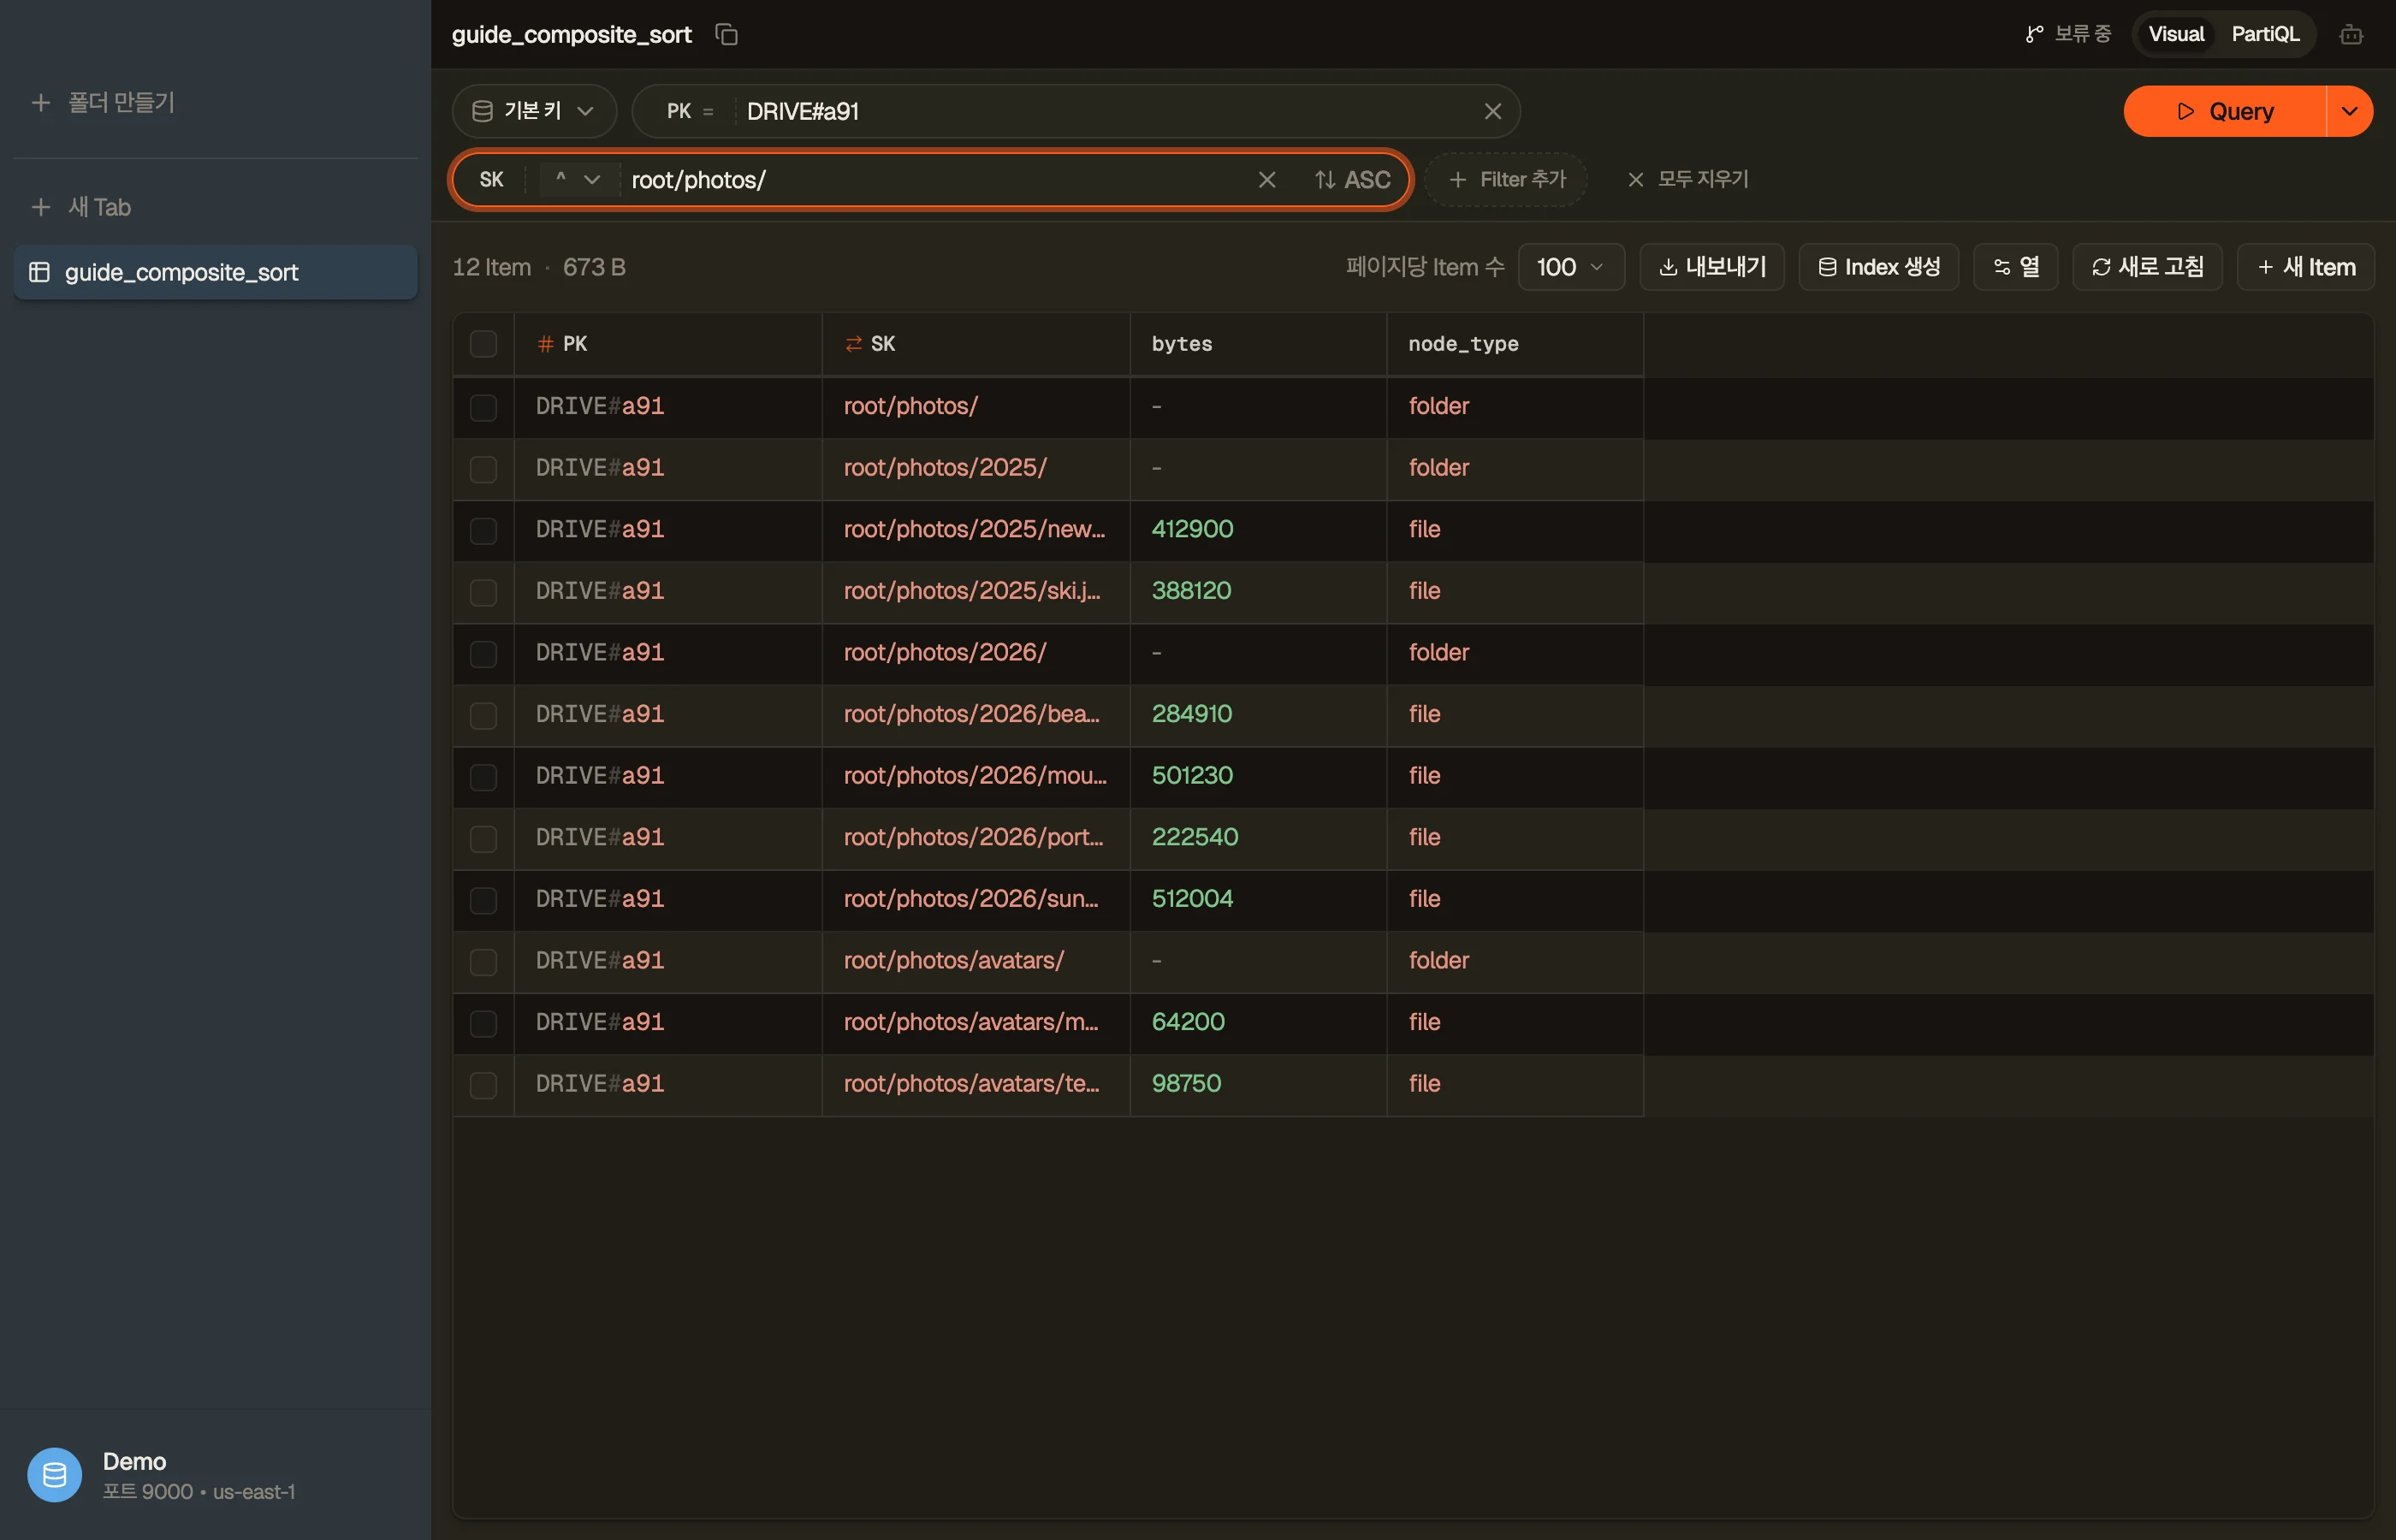2396x1540 pixels.
Task: Click 폴더 만들기 in sidebar
Action: (104, 102)
